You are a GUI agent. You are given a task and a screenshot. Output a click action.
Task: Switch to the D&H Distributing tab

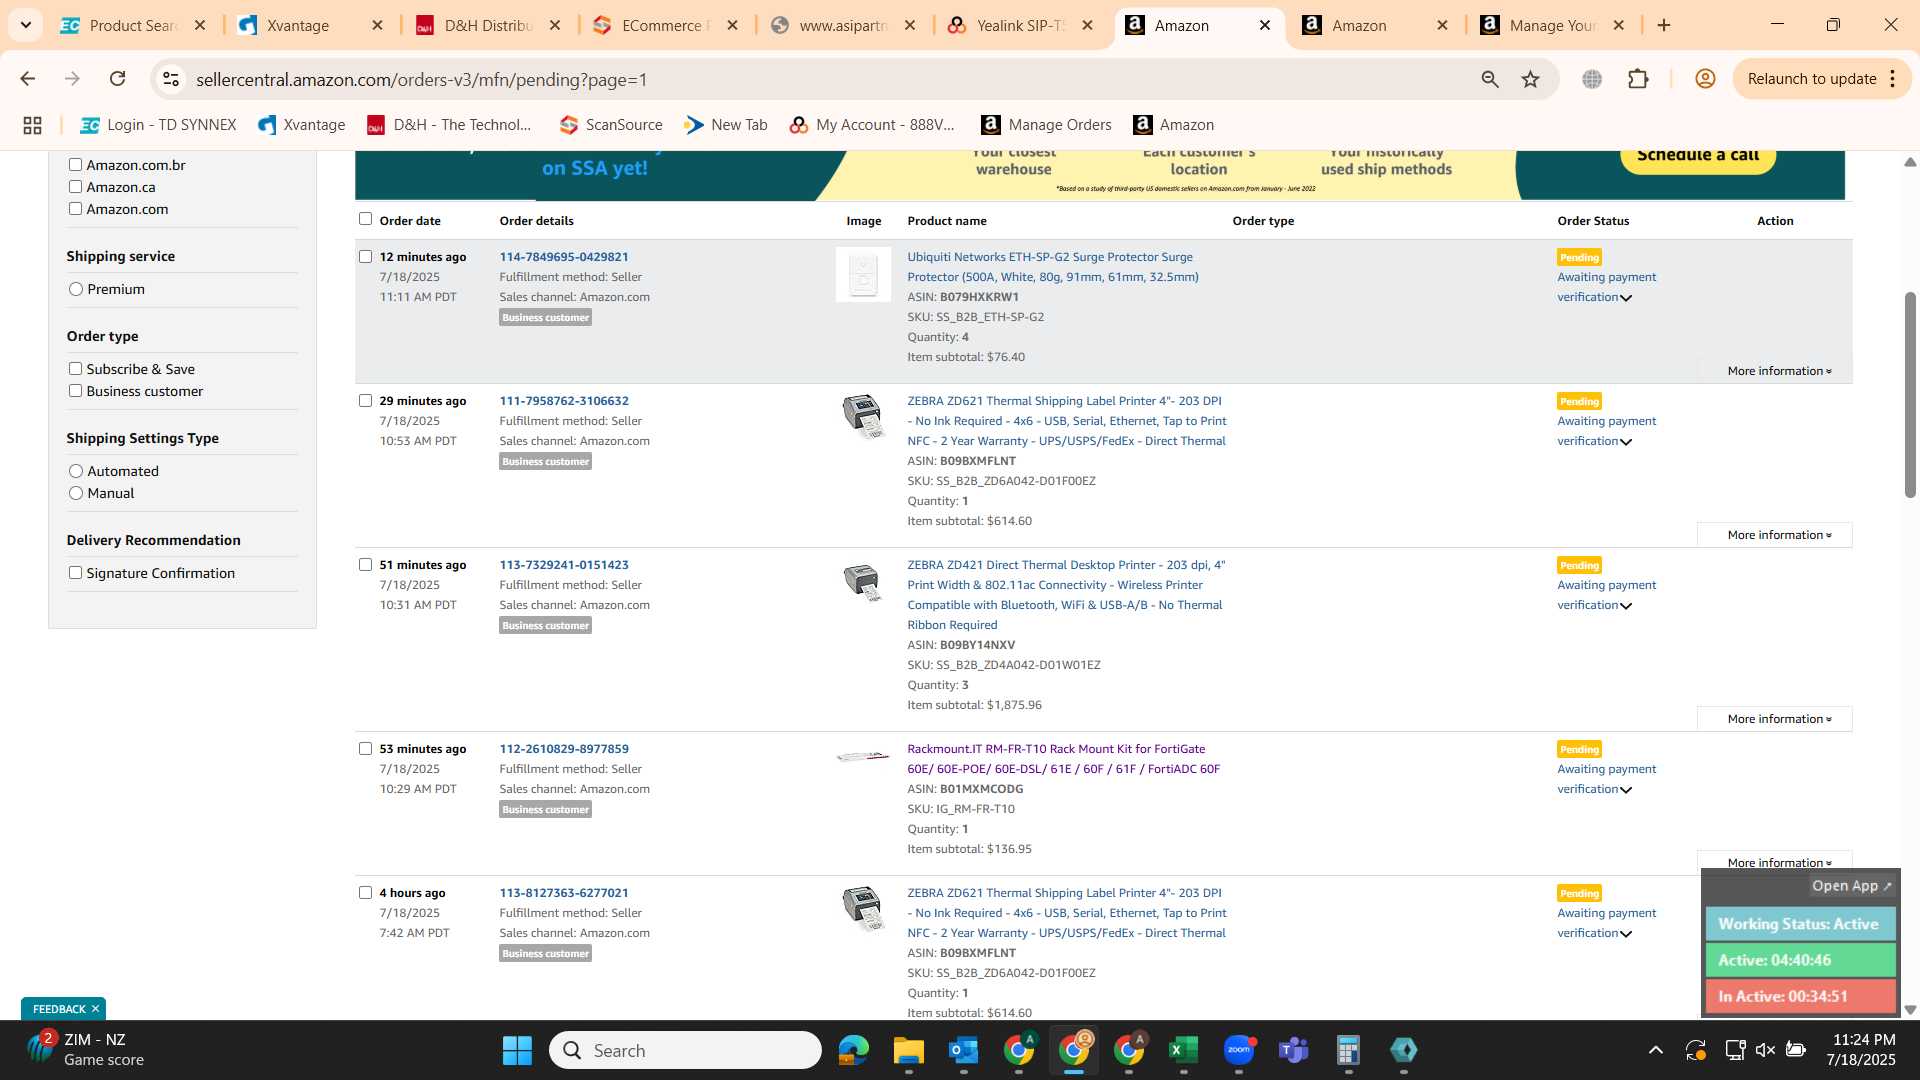click(x=488, y=25)
